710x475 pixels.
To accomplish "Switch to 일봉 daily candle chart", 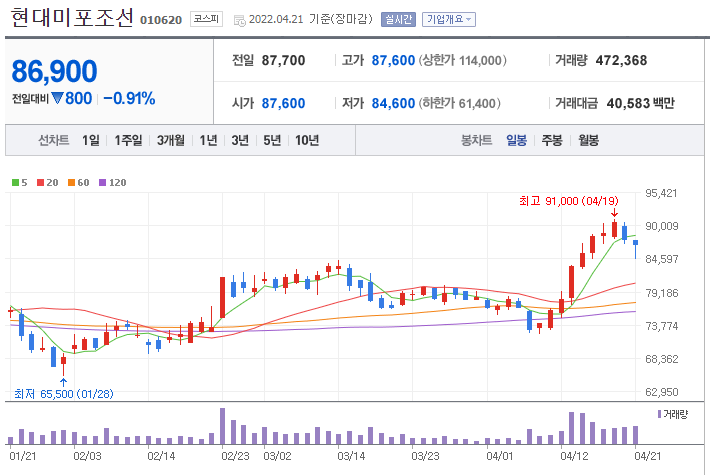I will click(x=516, y=140).
